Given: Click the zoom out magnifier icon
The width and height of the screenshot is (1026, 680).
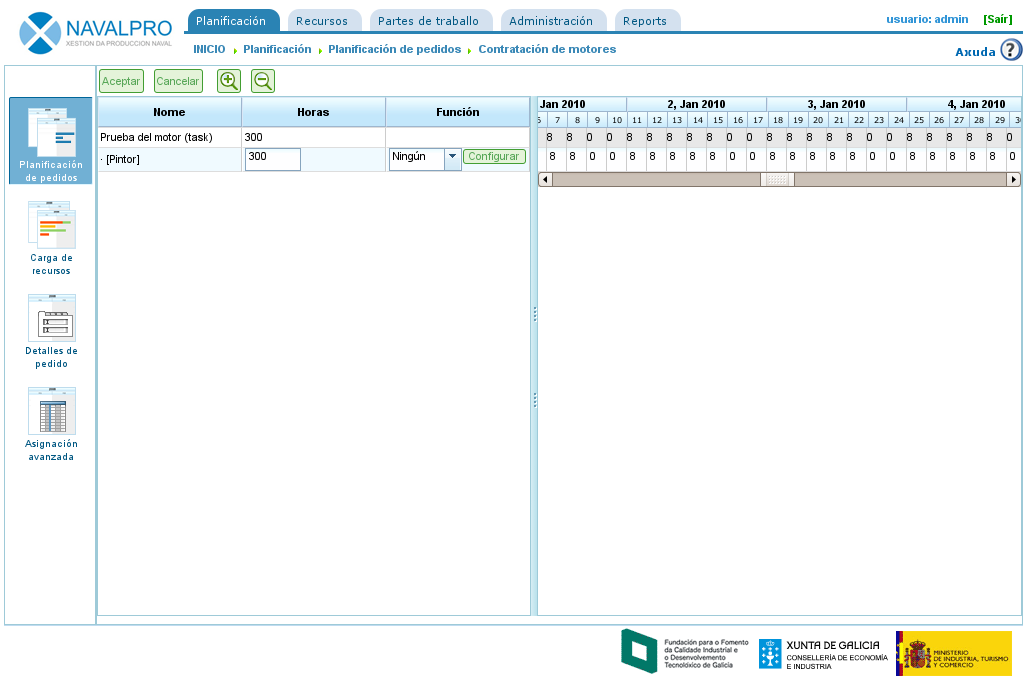Looking at the screenshot, I should (x=263, y=81).
